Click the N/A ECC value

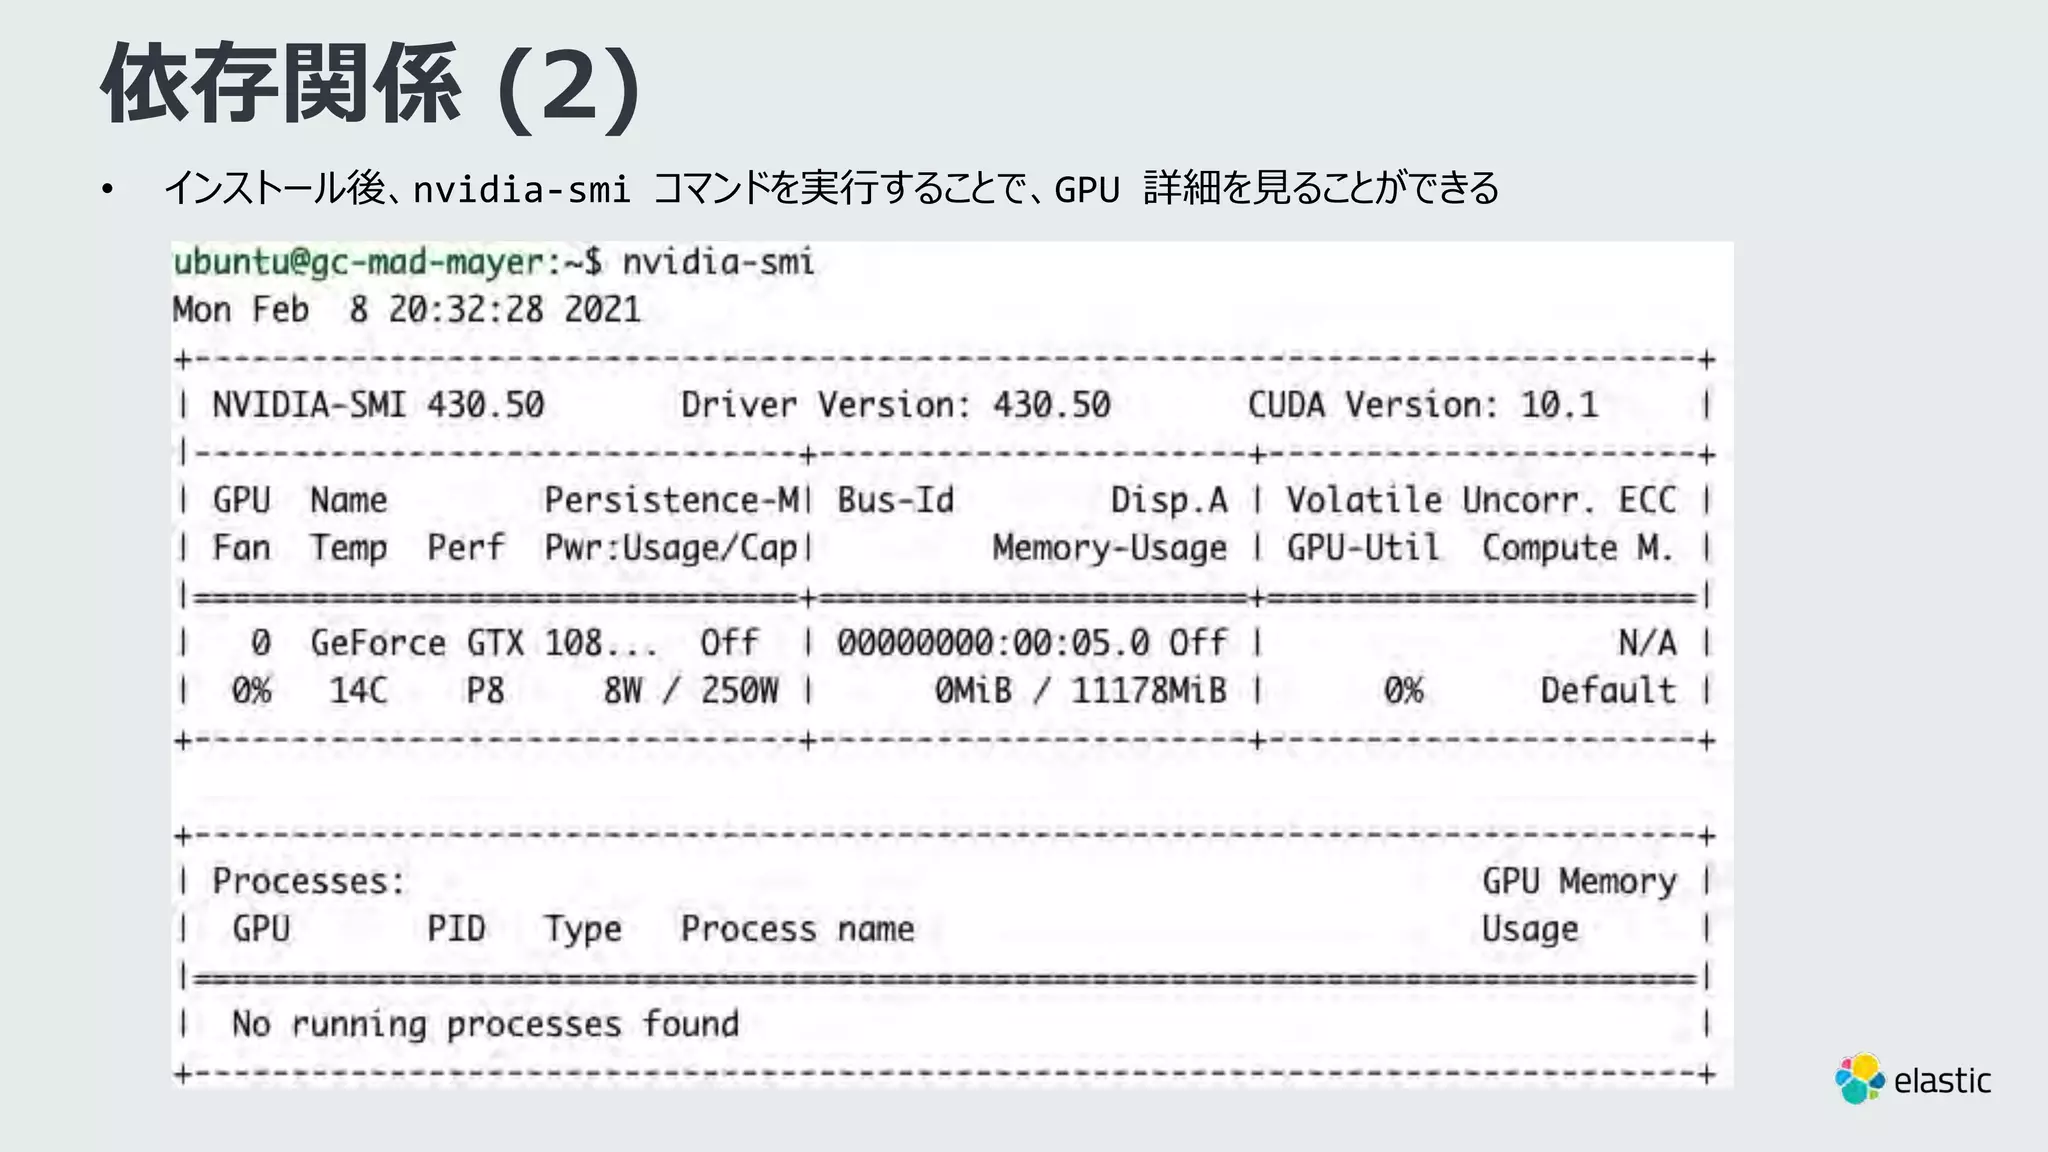[x=1647, y=643]
